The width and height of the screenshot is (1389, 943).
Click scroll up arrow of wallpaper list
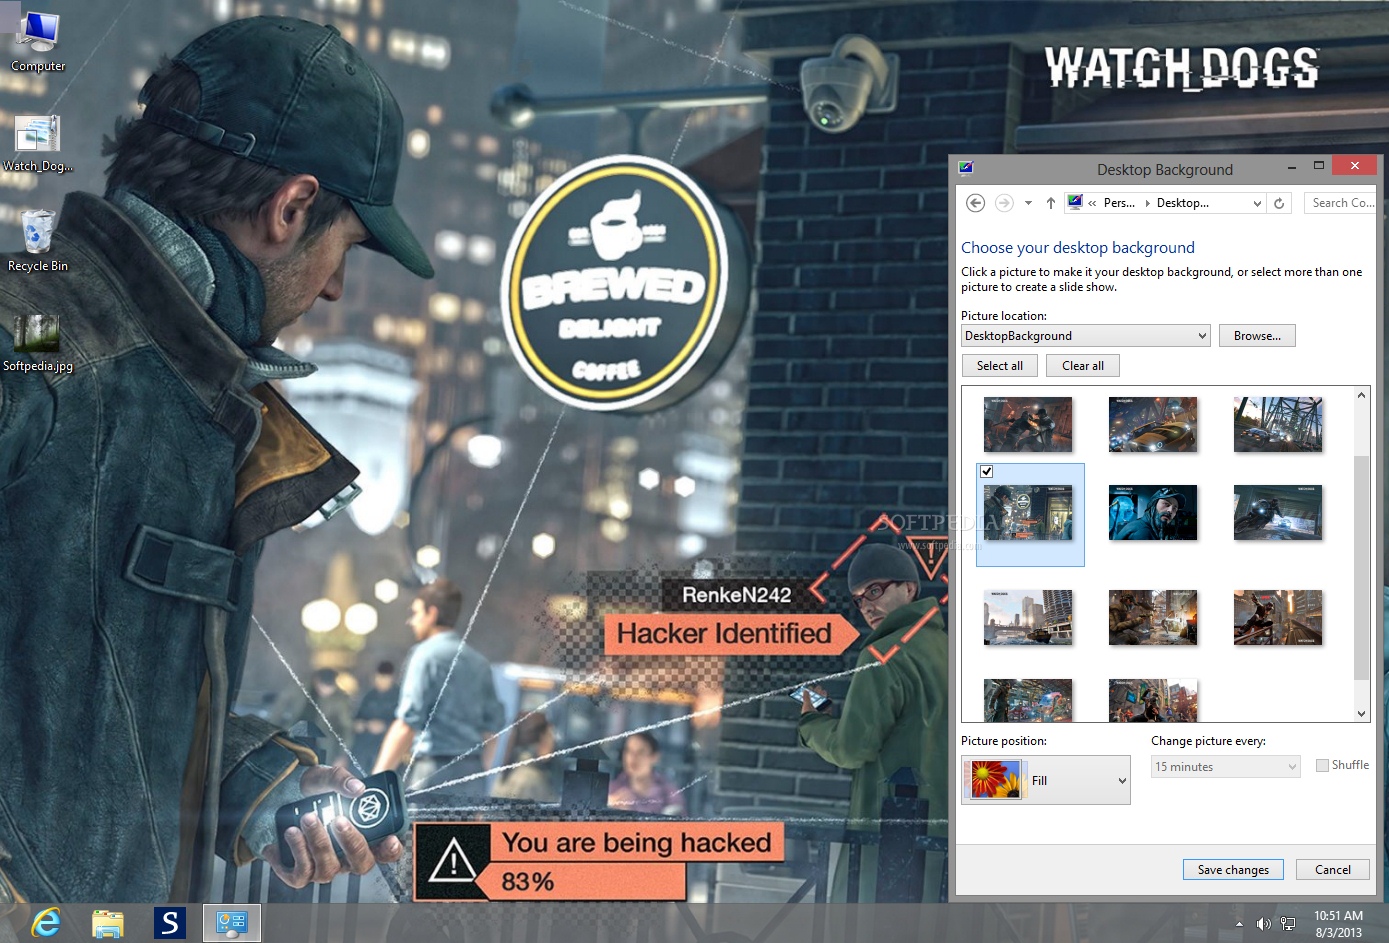[1361, 395]
